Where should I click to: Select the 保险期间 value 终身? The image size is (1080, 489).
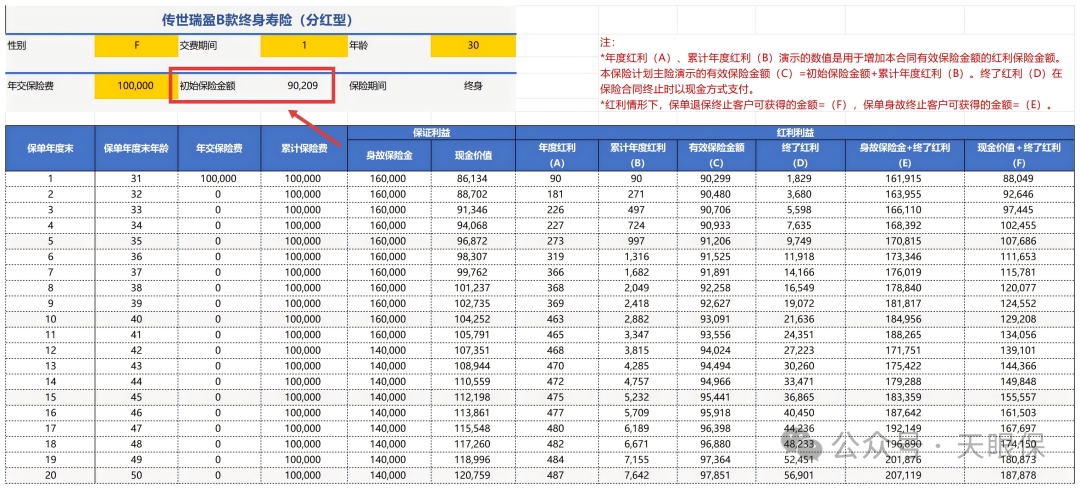[473, 86]
